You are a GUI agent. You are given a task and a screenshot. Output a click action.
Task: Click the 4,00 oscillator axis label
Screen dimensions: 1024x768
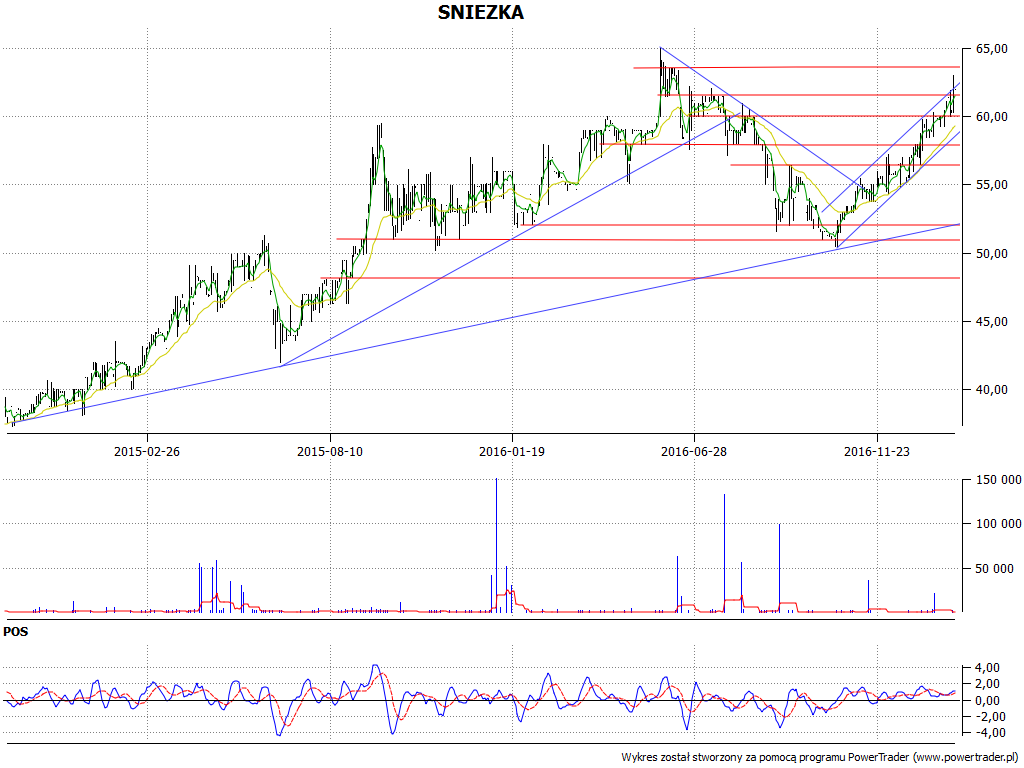tap(986, 668)
